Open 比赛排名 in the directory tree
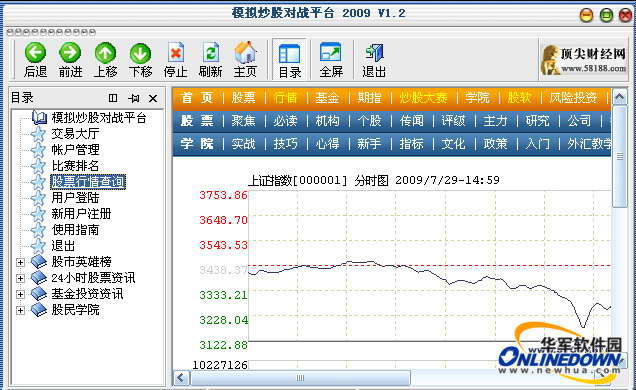 click(75, 166)
